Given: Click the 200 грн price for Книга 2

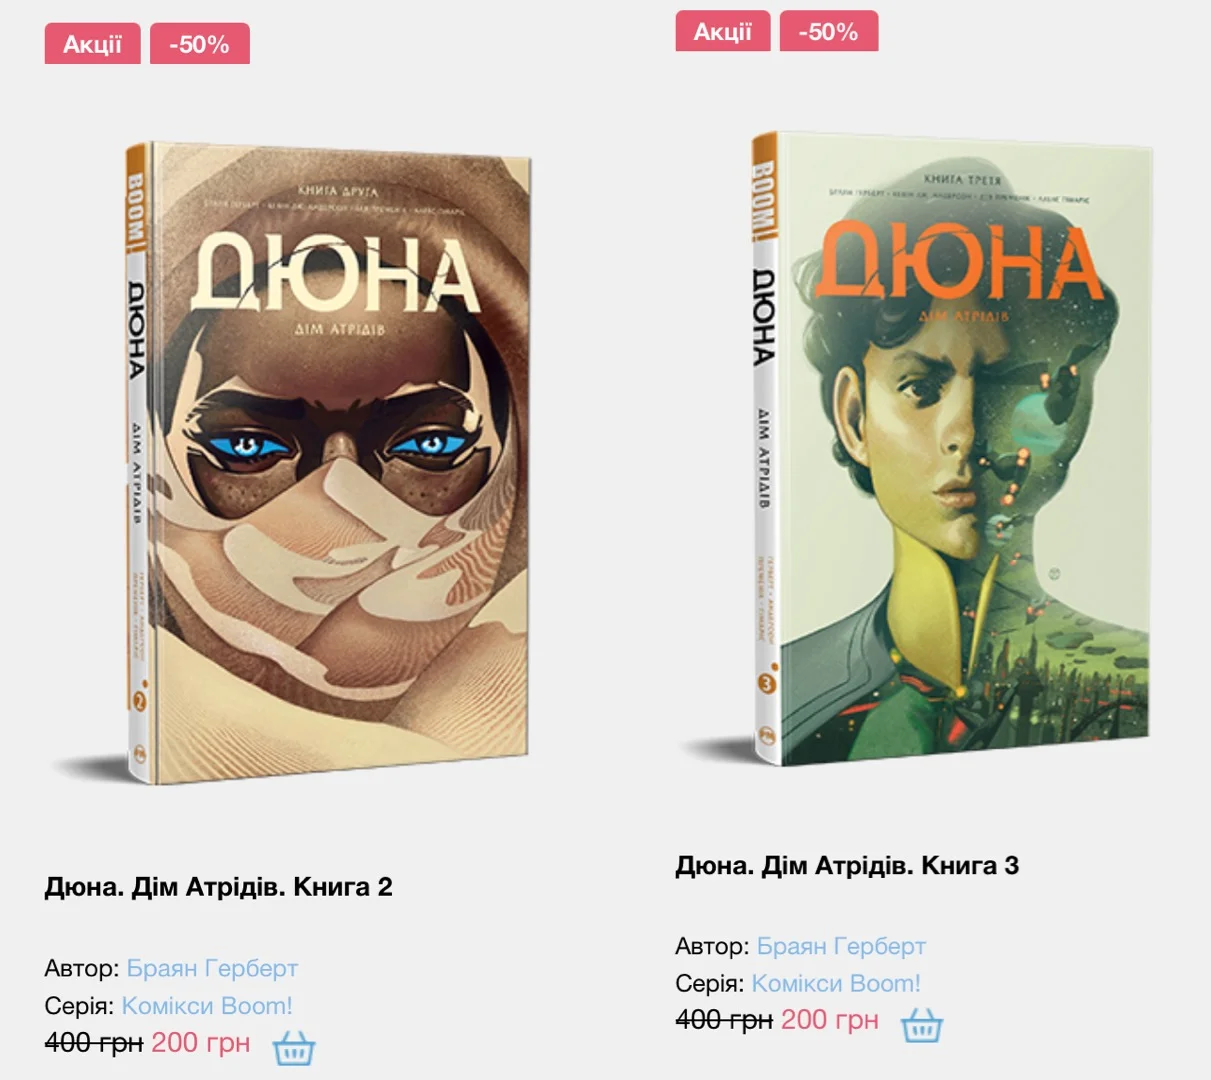Looking at the screenshot, I should [201, 1043].
